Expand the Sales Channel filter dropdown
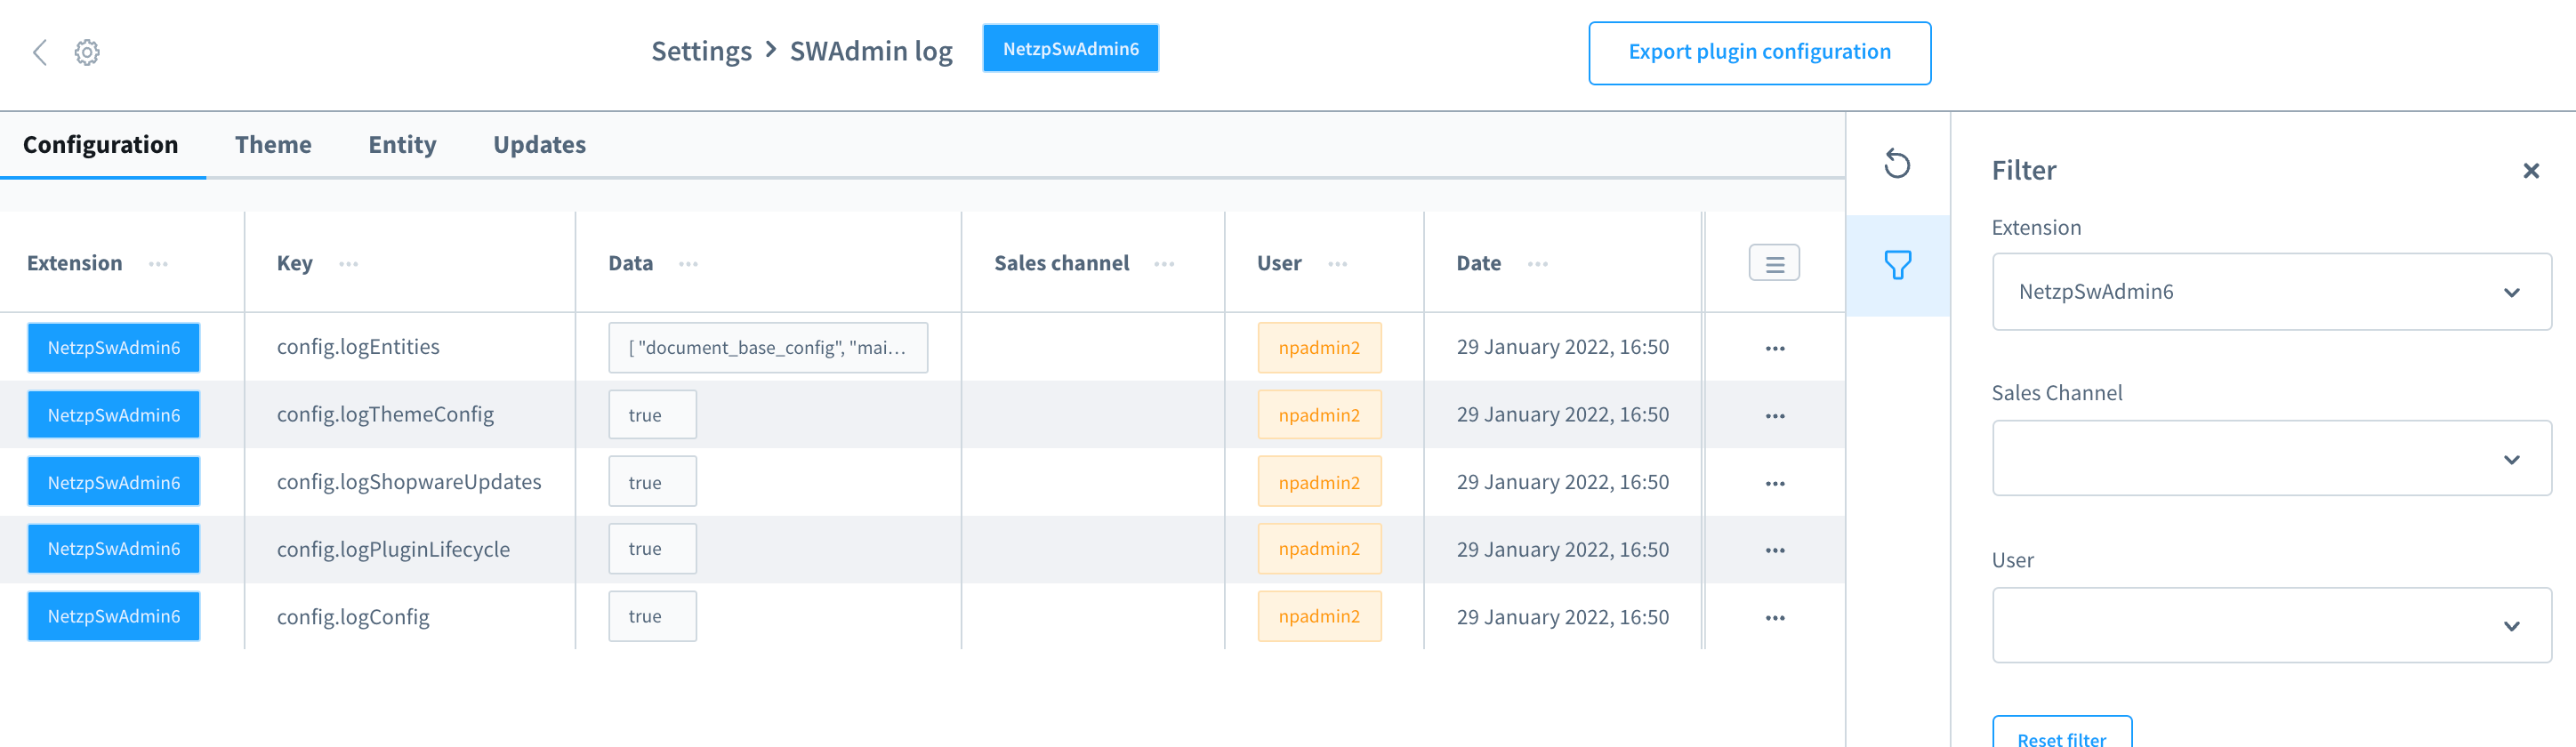2576x747 pixels. (2271, 458)
